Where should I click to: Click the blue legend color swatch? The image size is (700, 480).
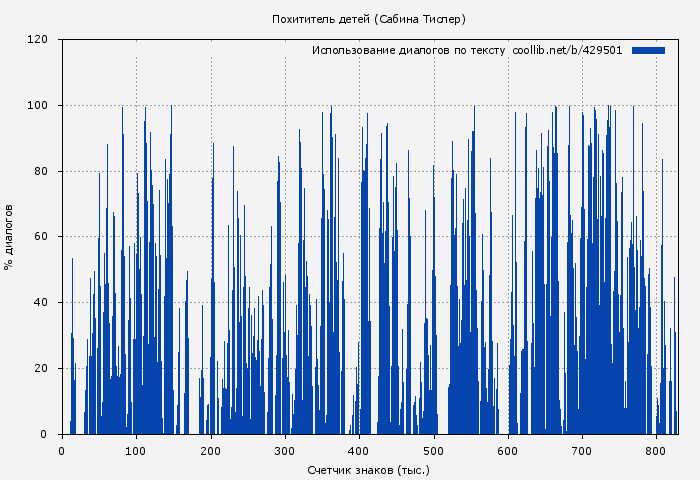[x=648, y=50]
